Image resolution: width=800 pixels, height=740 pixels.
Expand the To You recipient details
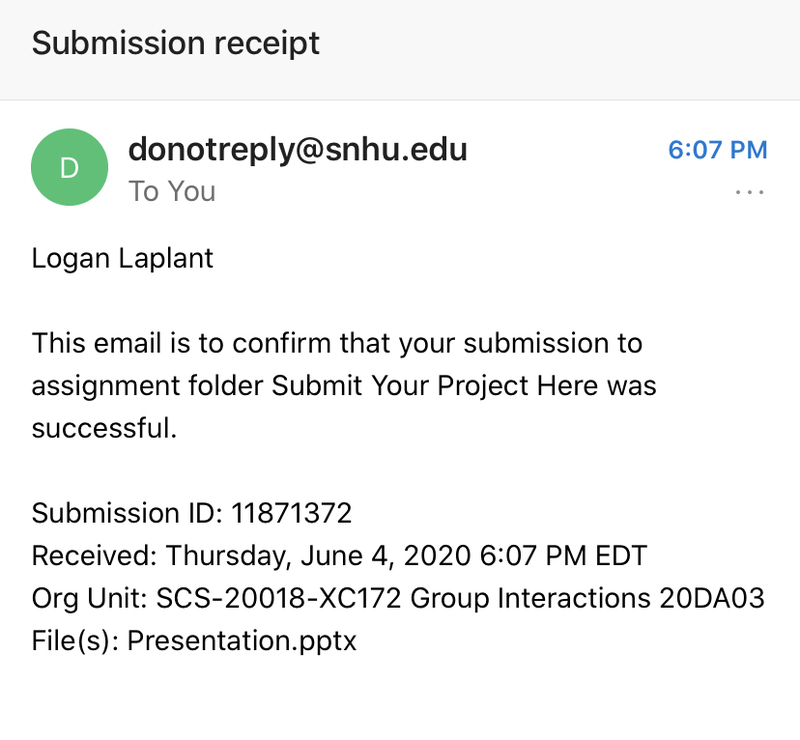tap(172, 192)
